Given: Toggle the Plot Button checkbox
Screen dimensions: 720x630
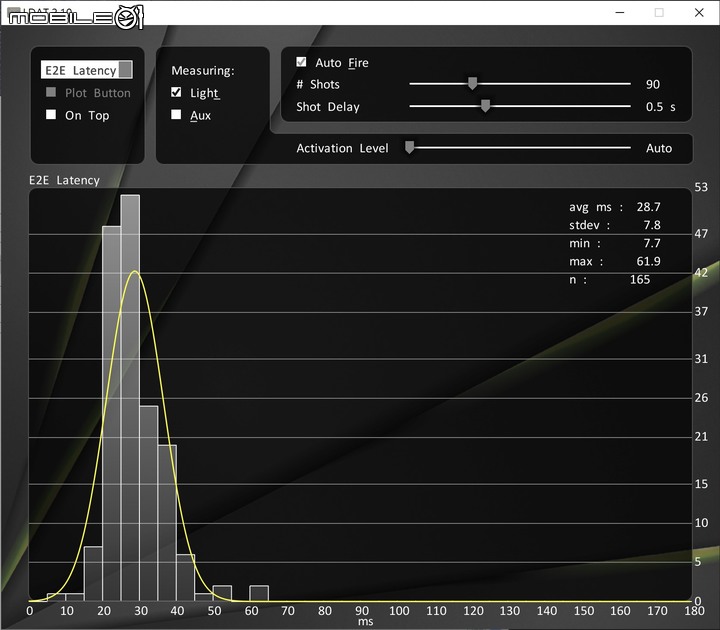Looking at the screenshot, I should [x=51, y=92].
